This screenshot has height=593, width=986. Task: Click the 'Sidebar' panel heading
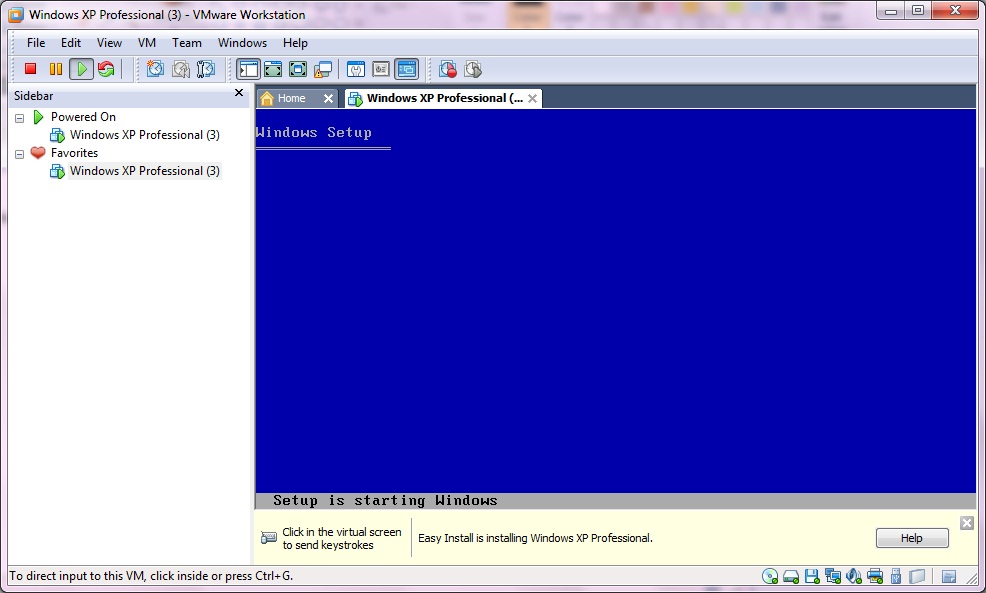click(x=33, y=96)
